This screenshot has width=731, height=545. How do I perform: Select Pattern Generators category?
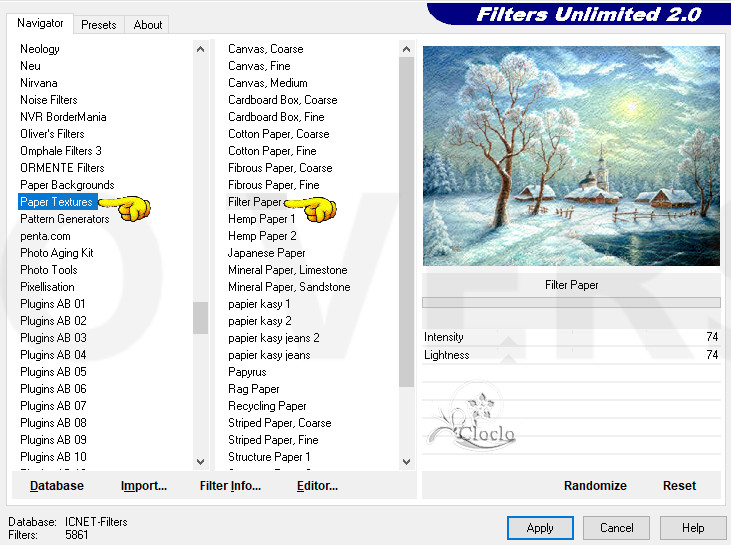64,219
